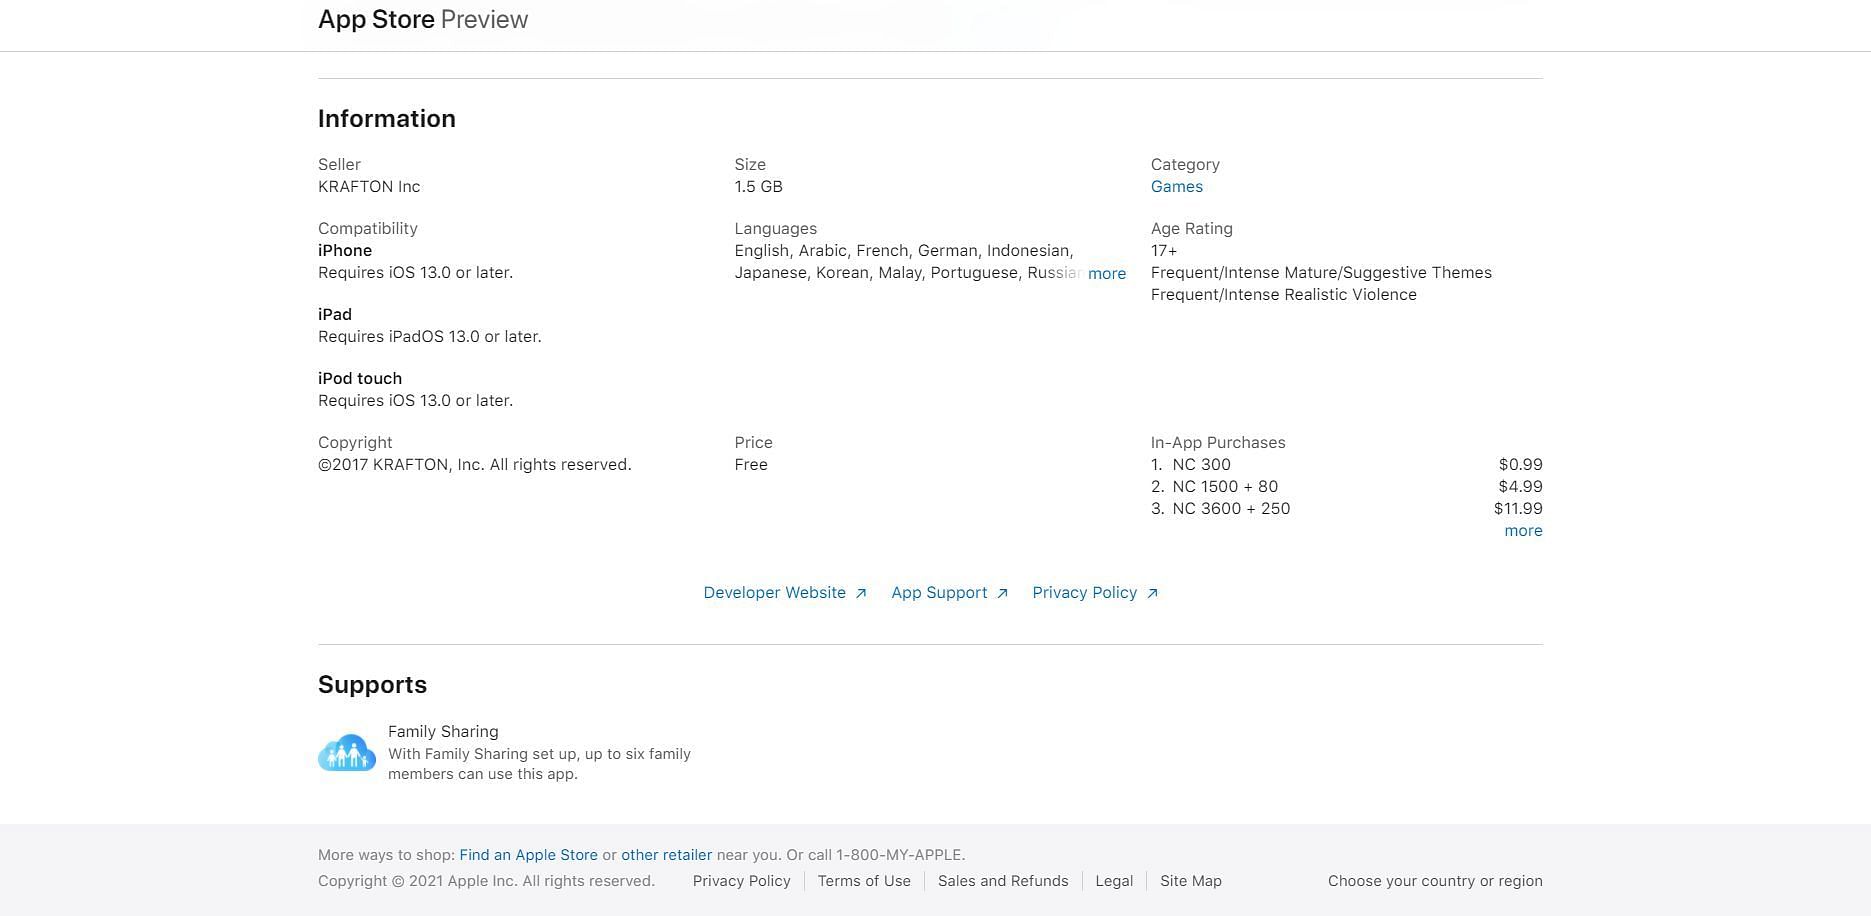Open Terms of Use footer link
Viewport: 1871px width, 916px height.
coord(864,881)
